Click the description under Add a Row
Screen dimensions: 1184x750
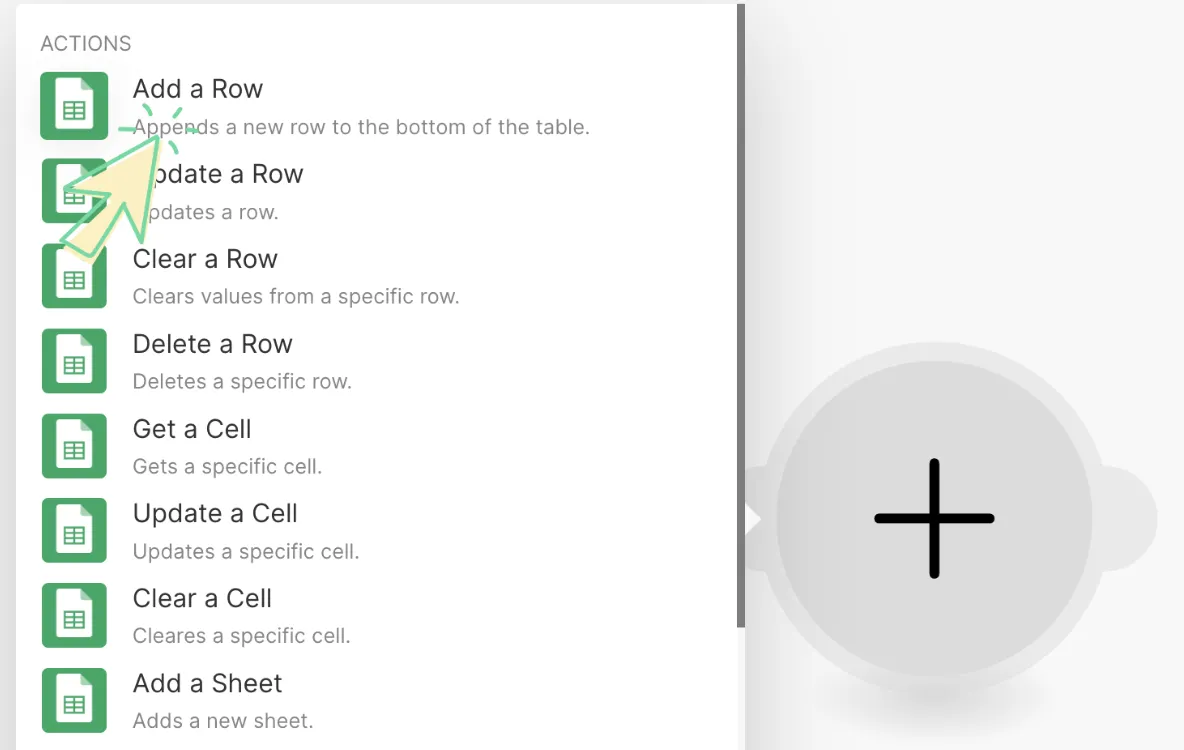[361, 127]
